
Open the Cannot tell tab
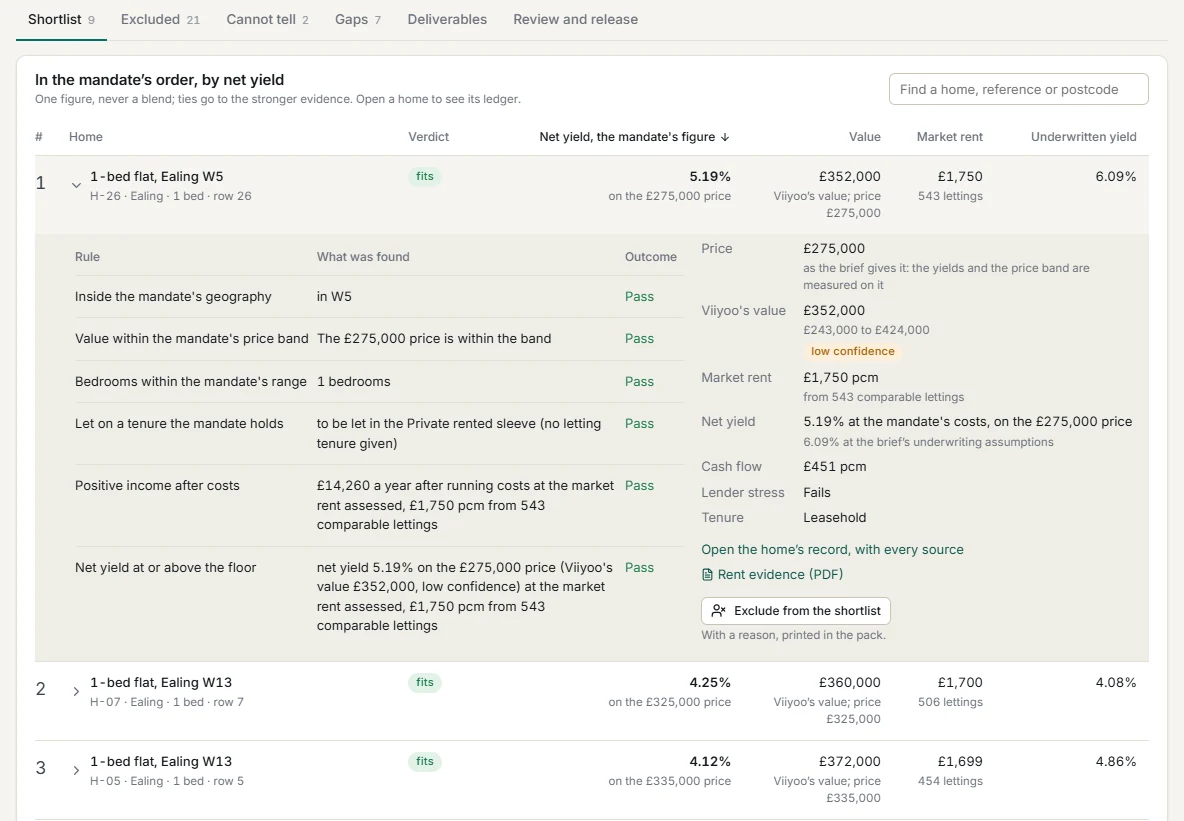pos(267,20)
